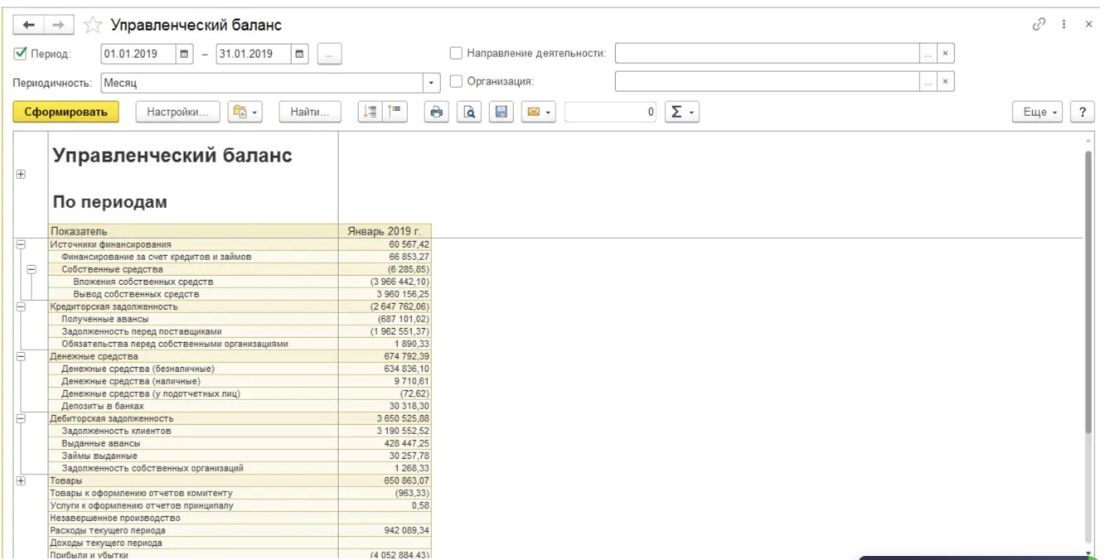The height and width of the screenshot is (560, 1110).
Task: Open the Настройки... dialog
Action: tap(177, 113)
